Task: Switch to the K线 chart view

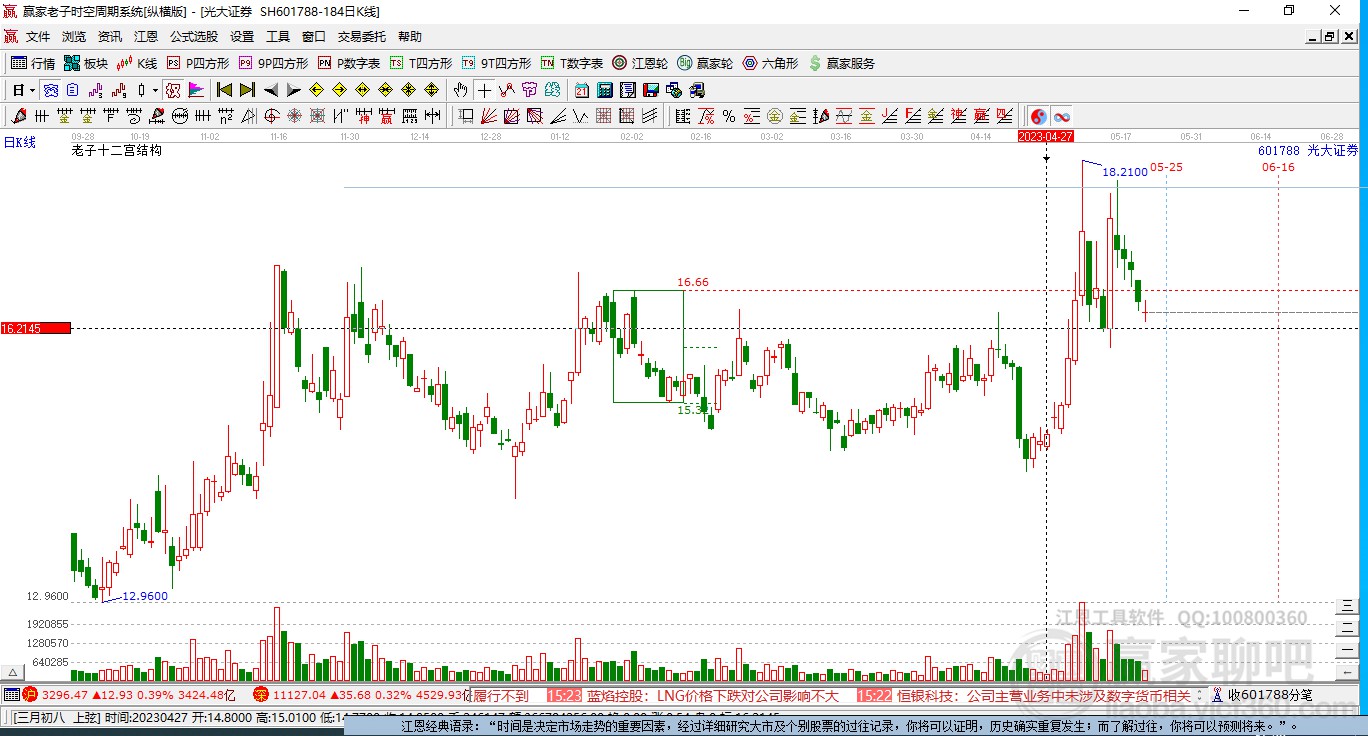Action: pos(137,63)
